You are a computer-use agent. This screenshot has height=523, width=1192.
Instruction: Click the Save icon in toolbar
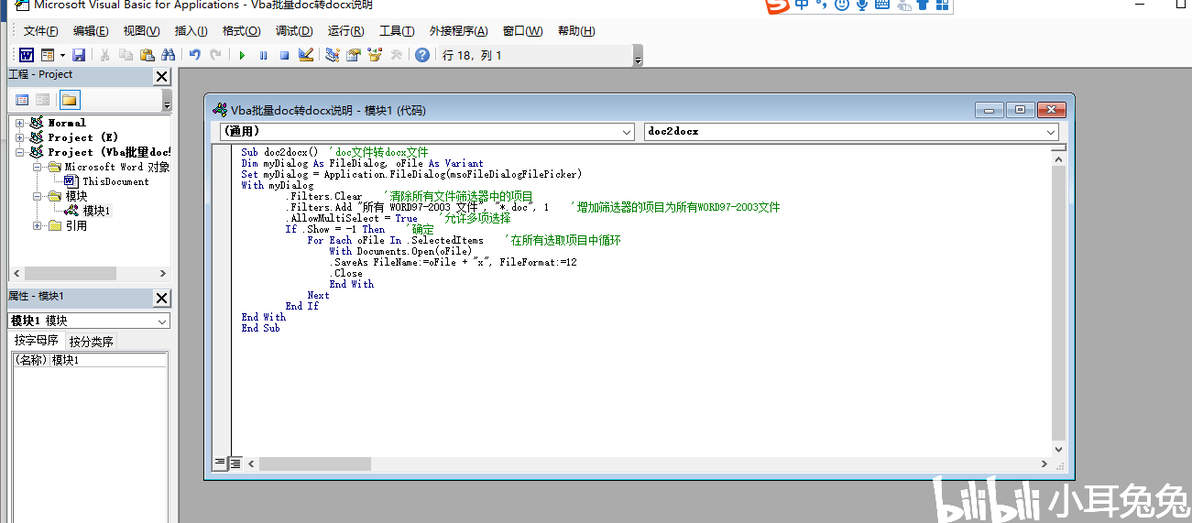(78, 55)
